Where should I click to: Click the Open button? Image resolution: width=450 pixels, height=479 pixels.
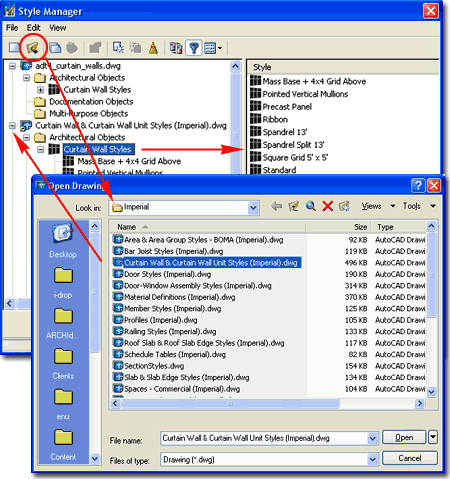404,437
